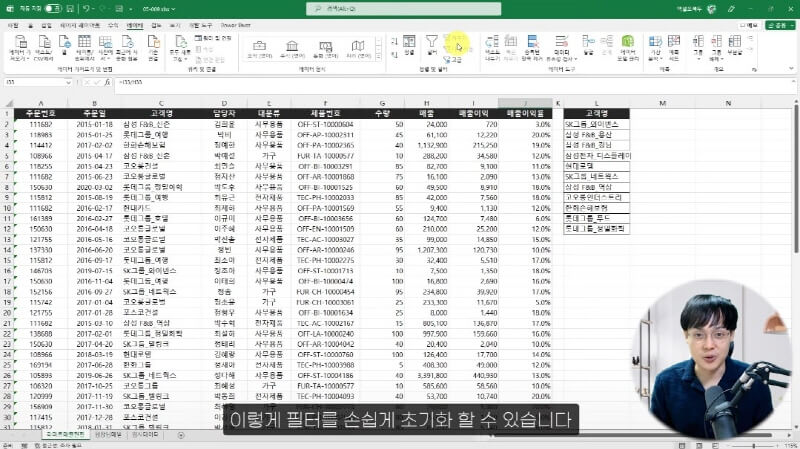800x449 pixels.
Task: Select column header A
Action: pyautogui.click(x=41, y=103)
